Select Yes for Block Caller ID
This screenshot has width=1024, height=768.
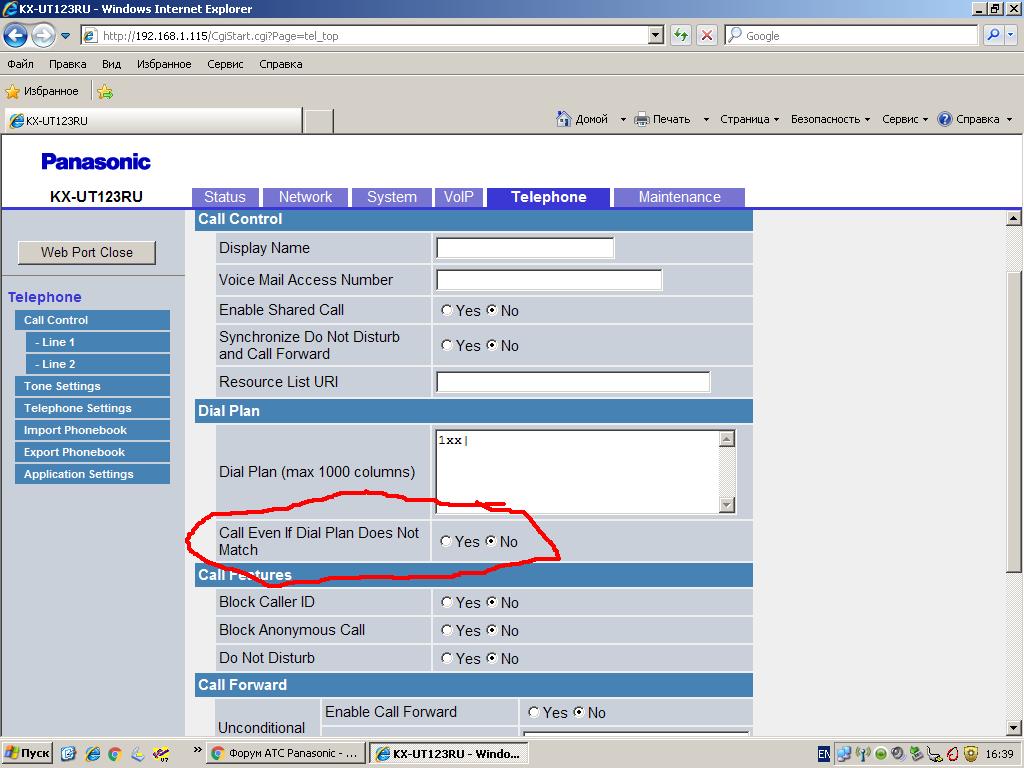[447, 602]
